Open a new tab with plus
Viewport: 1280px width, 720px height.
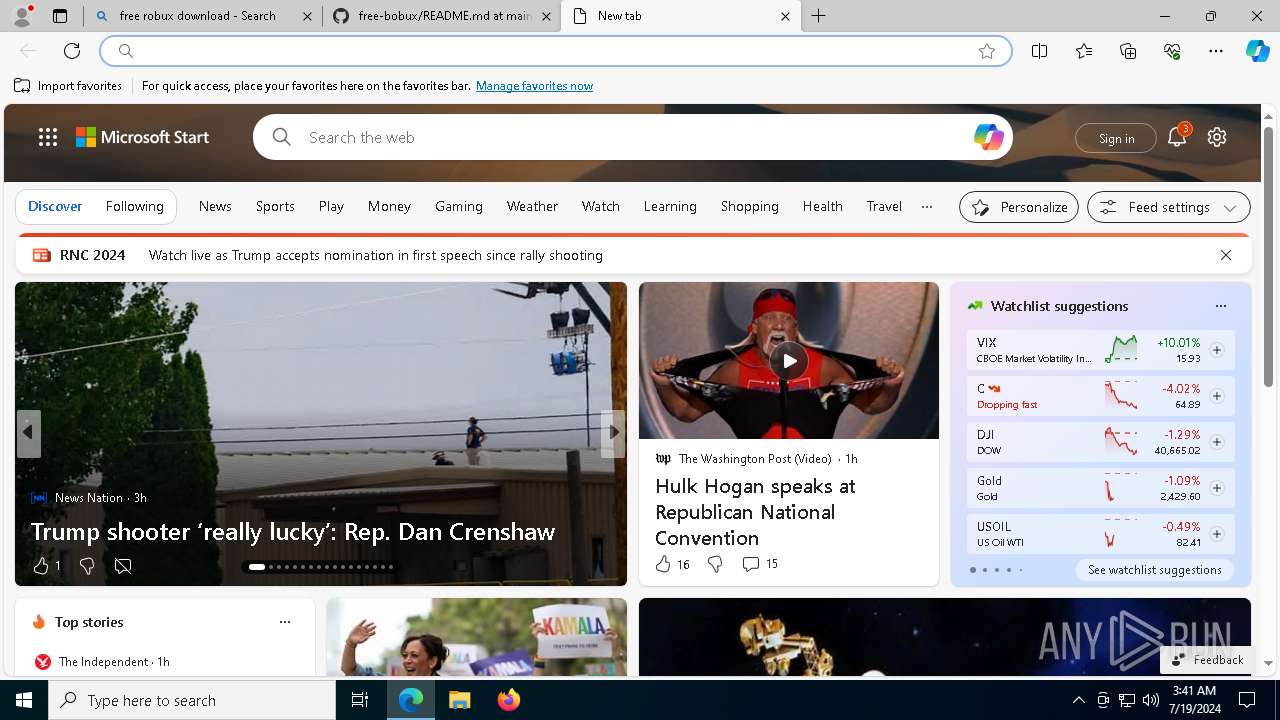pos(819,16)
